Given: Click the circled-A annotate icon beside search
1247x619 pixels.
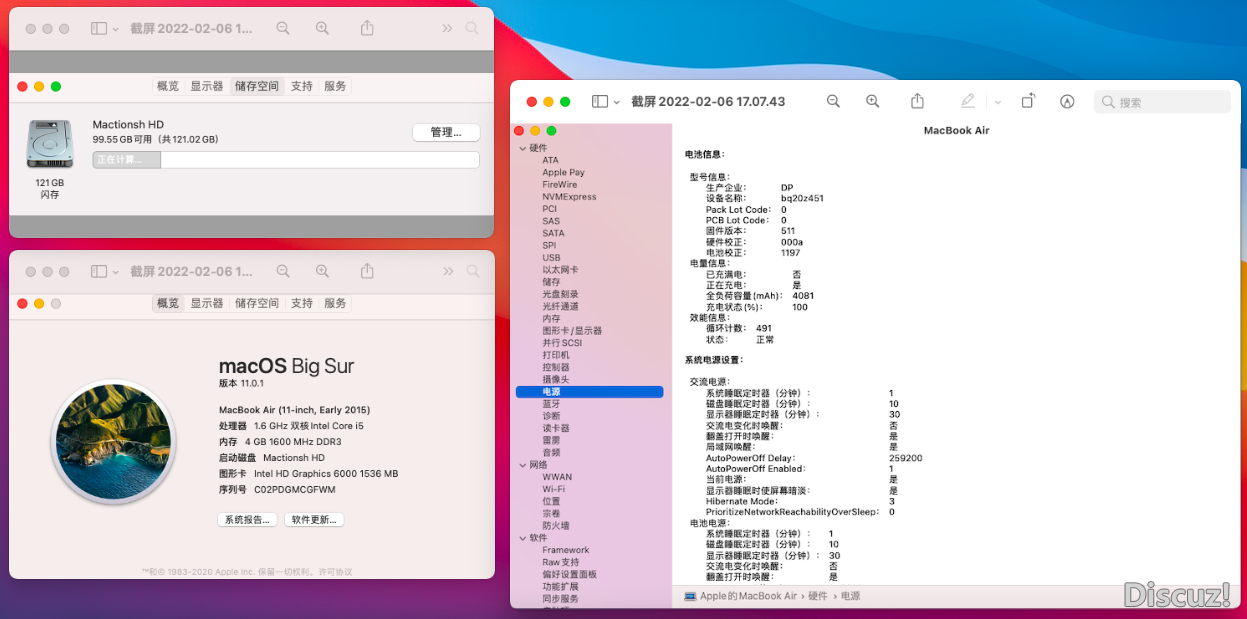Looking at the screenshot, I should [1067, 102].
